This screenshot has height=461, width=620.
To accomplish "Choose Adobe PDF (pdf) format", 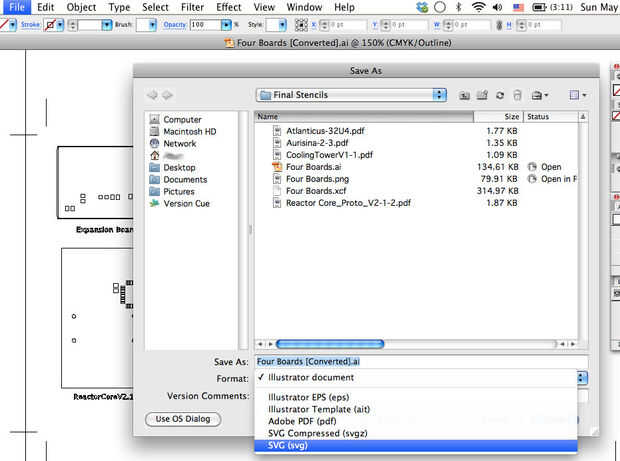I will click(x=416, y=421).
